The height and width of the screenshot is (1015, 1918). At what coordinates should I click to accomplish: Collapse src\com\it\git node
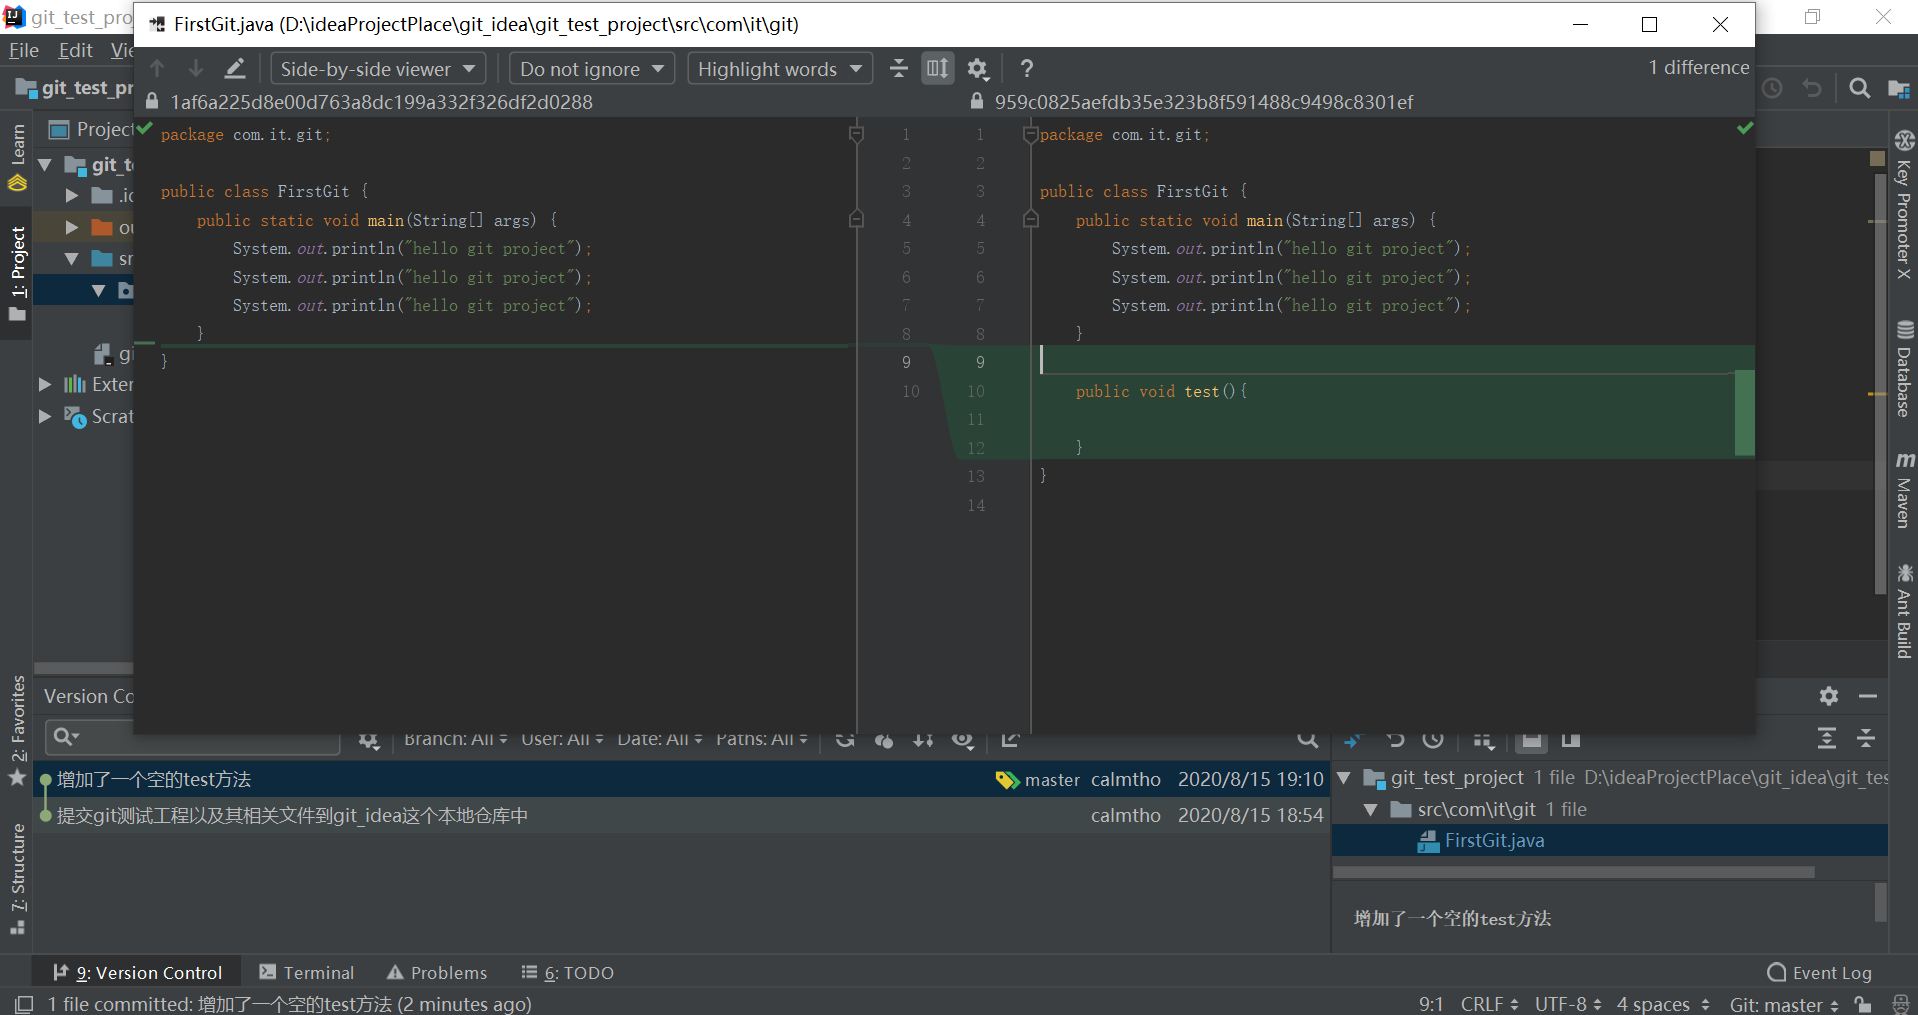pyautogui.click(x=1371, y=809)
